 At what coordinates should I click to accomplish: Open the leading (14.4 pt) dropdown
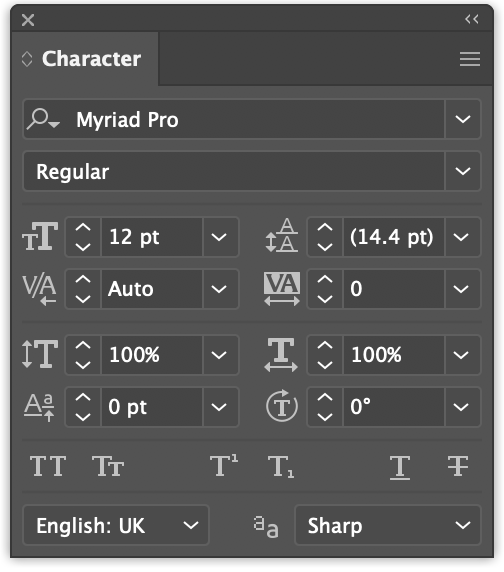coord(461,237)
